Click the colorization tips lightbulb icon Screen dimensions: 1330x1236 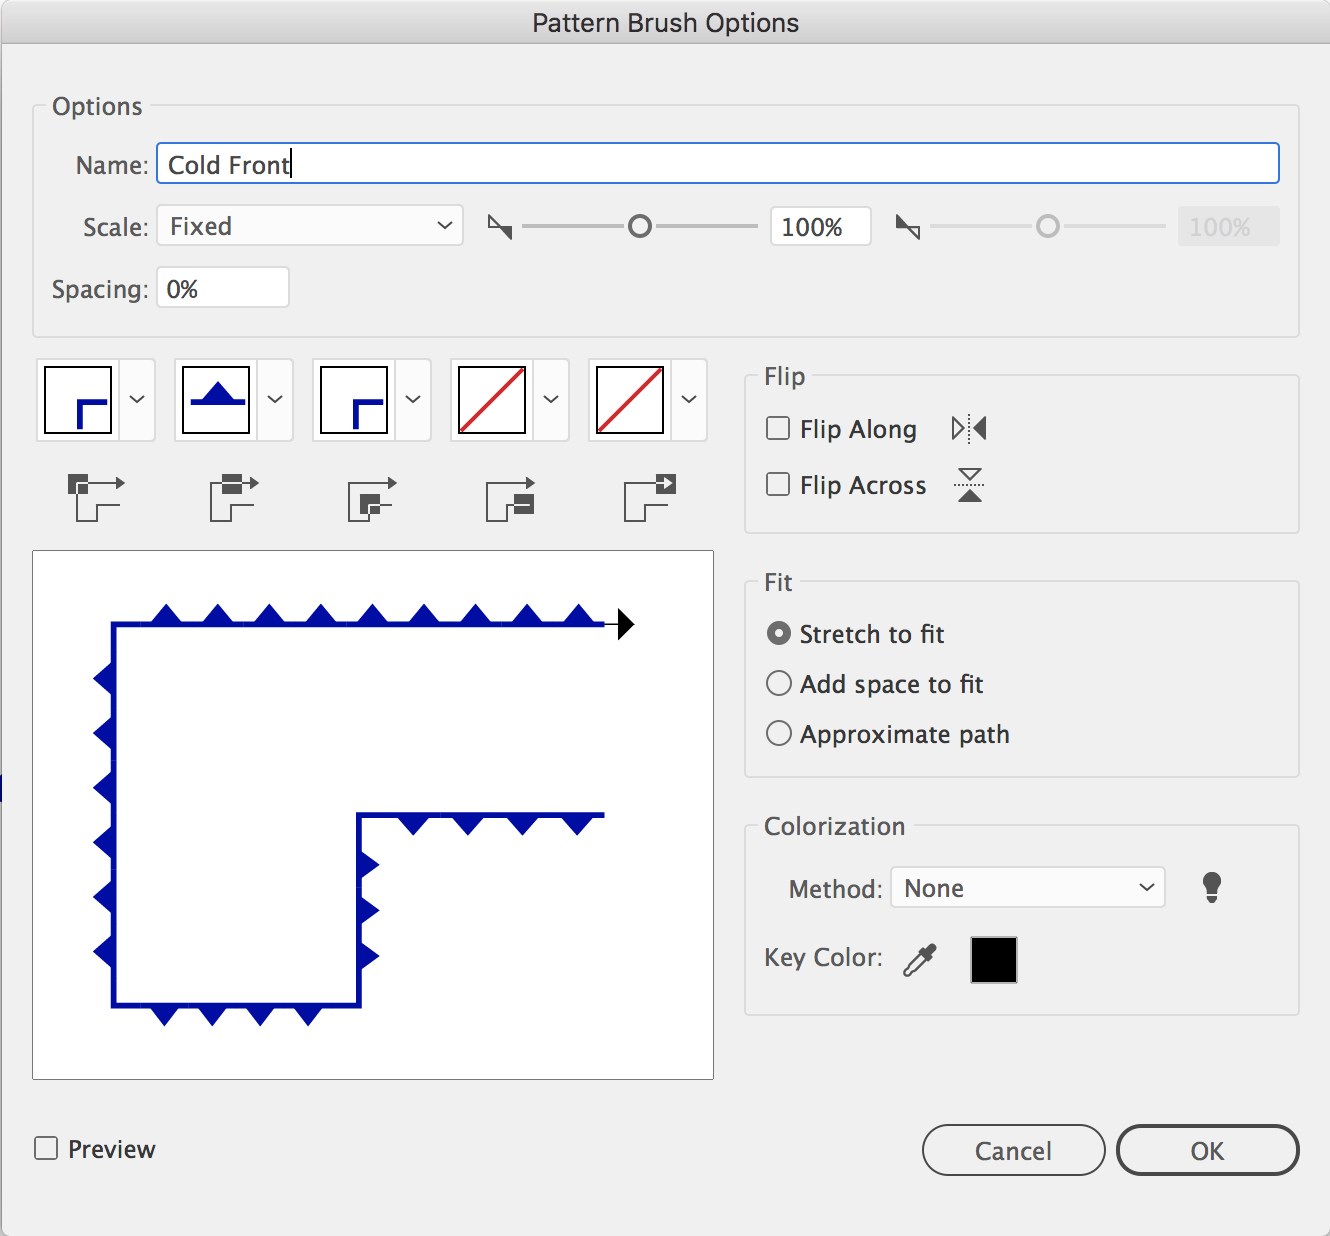[1212, 887]
